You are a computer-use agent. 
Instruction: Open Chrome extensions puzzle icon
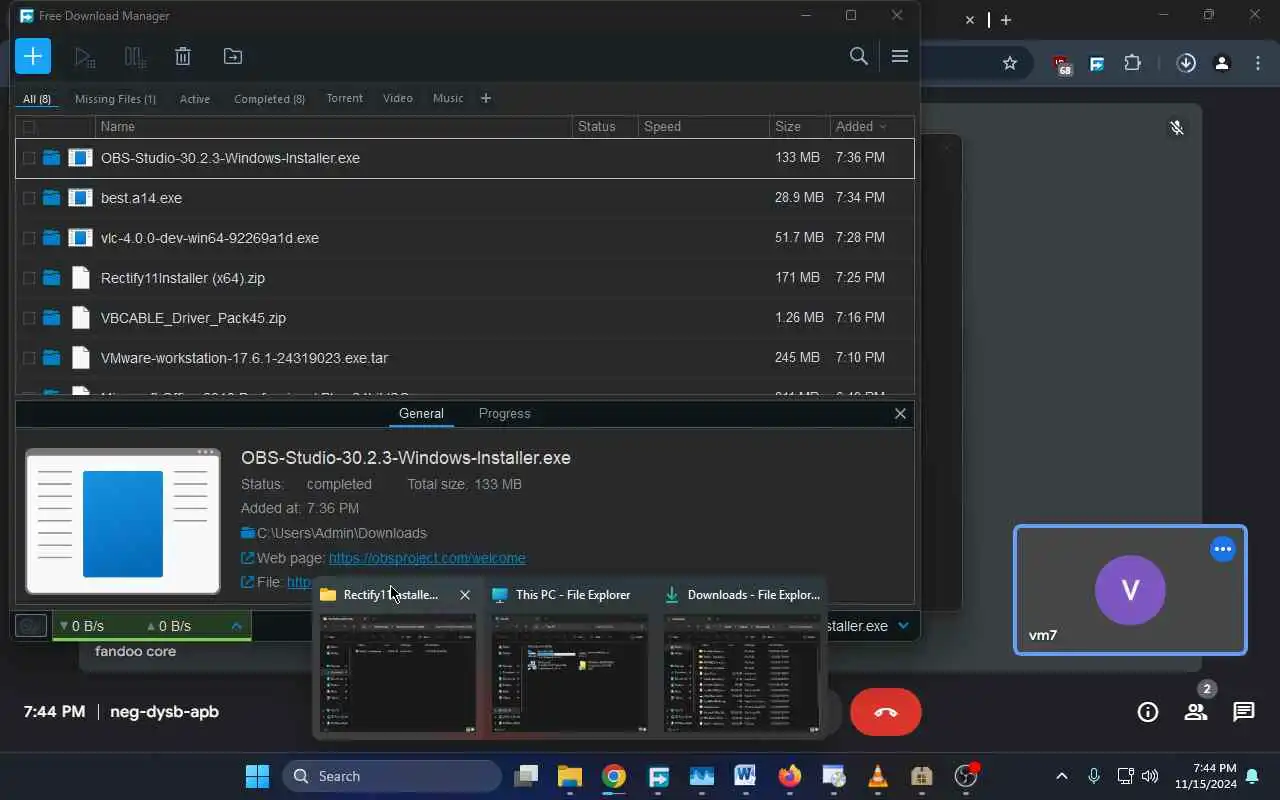click(1132, 63)
